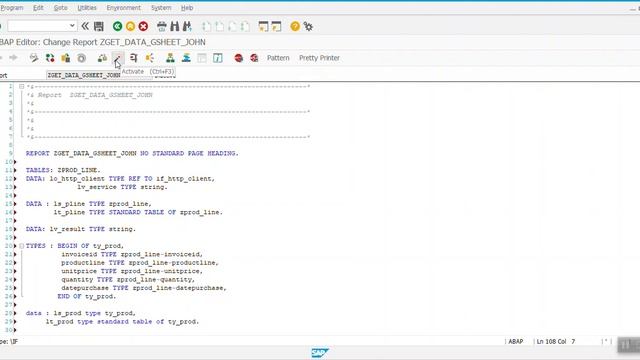Collapse the header comment block at line 1

22,87
